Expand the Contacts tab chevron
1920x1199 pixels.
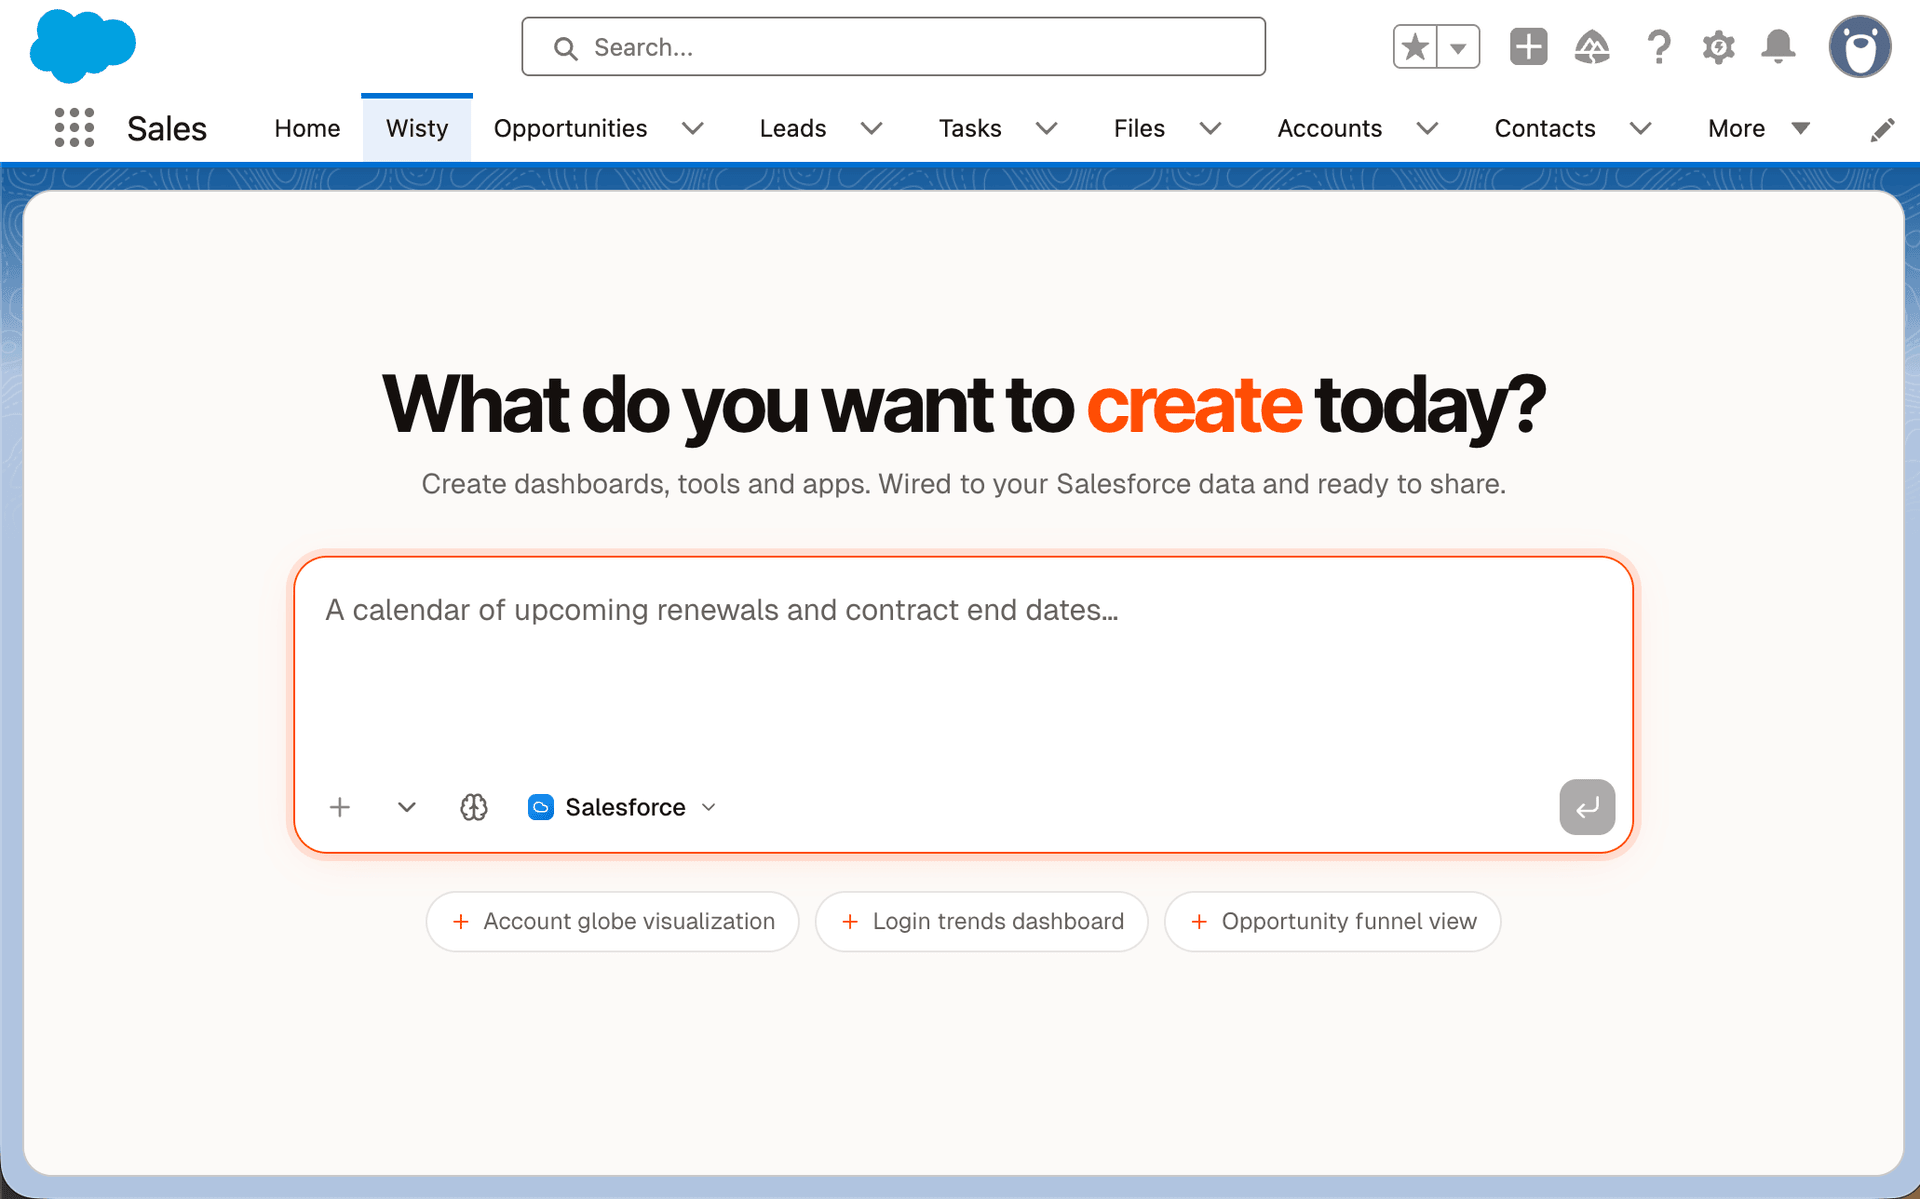coord(1641,128)
